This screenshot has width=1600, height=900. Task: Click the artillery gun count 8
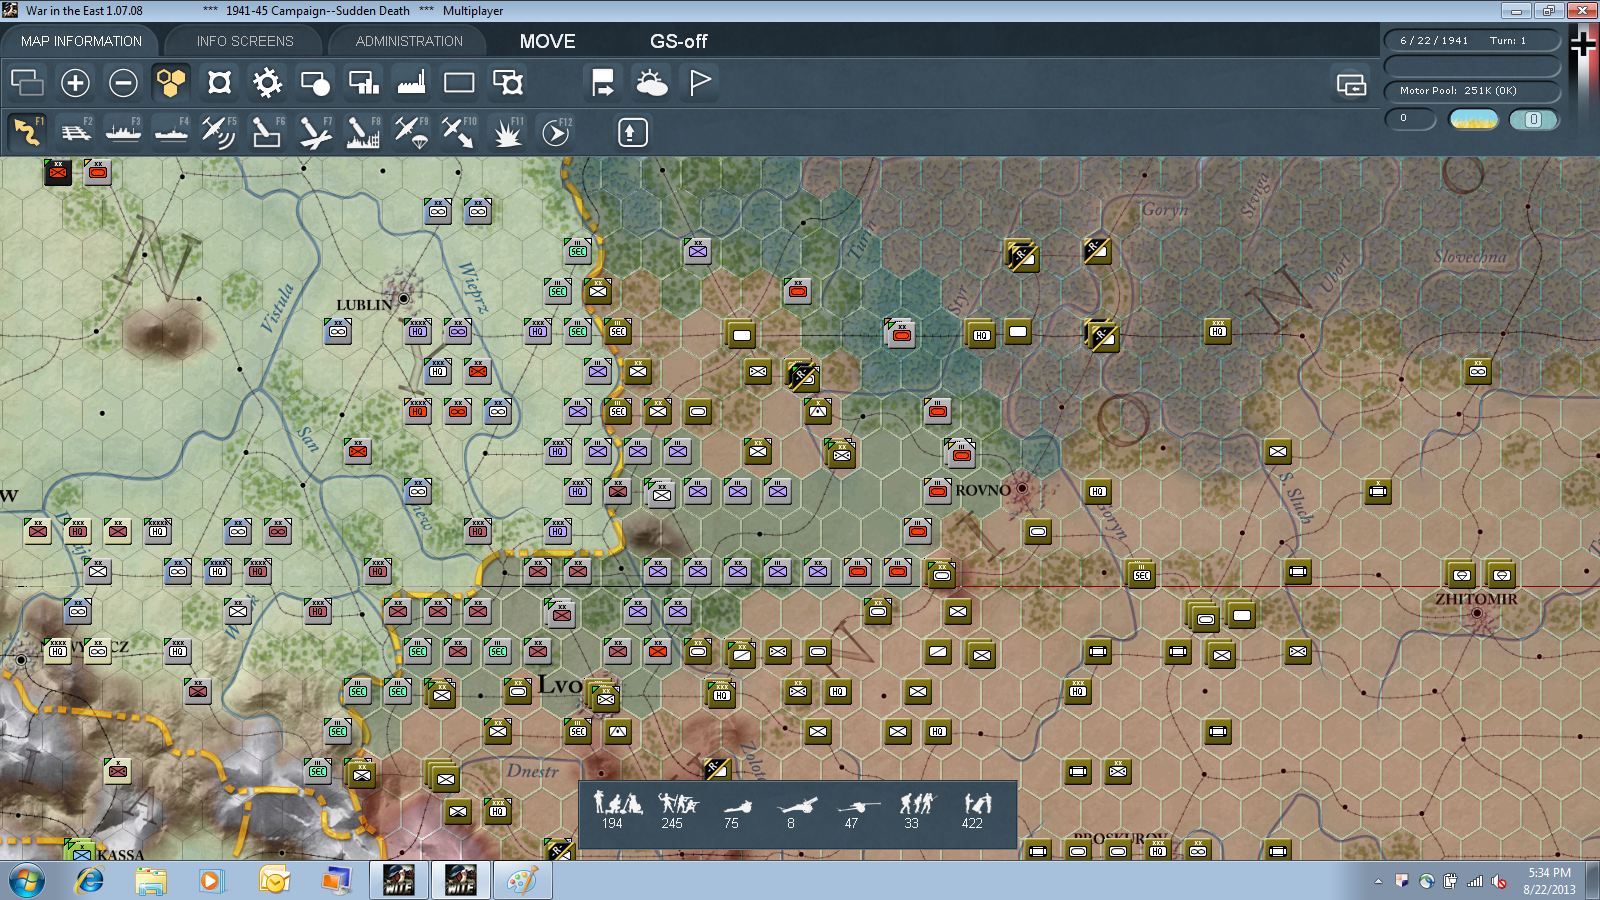791,823
